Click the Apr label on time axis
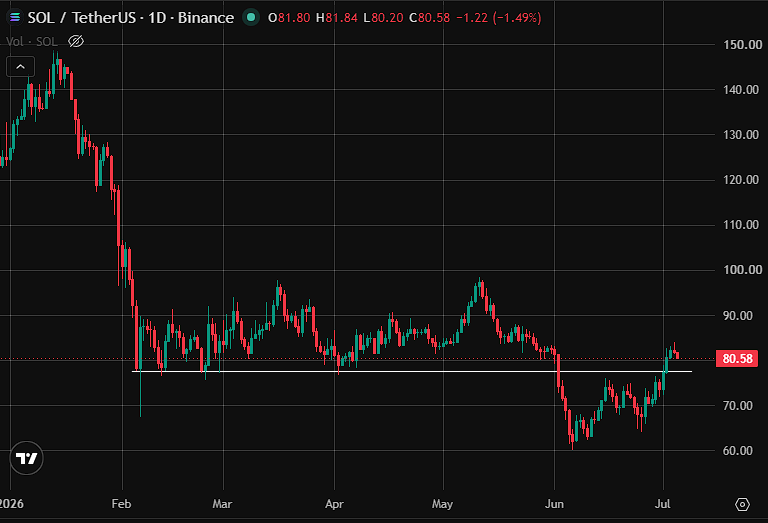This screenshot has height=523, width=768. click(334, 504)
